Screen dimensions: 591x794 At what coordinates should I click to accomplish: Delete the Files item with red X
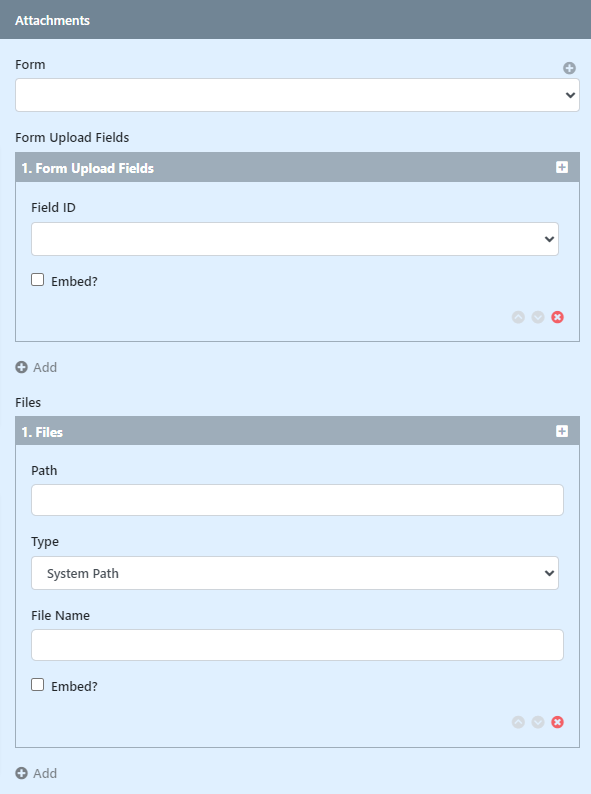558,722
